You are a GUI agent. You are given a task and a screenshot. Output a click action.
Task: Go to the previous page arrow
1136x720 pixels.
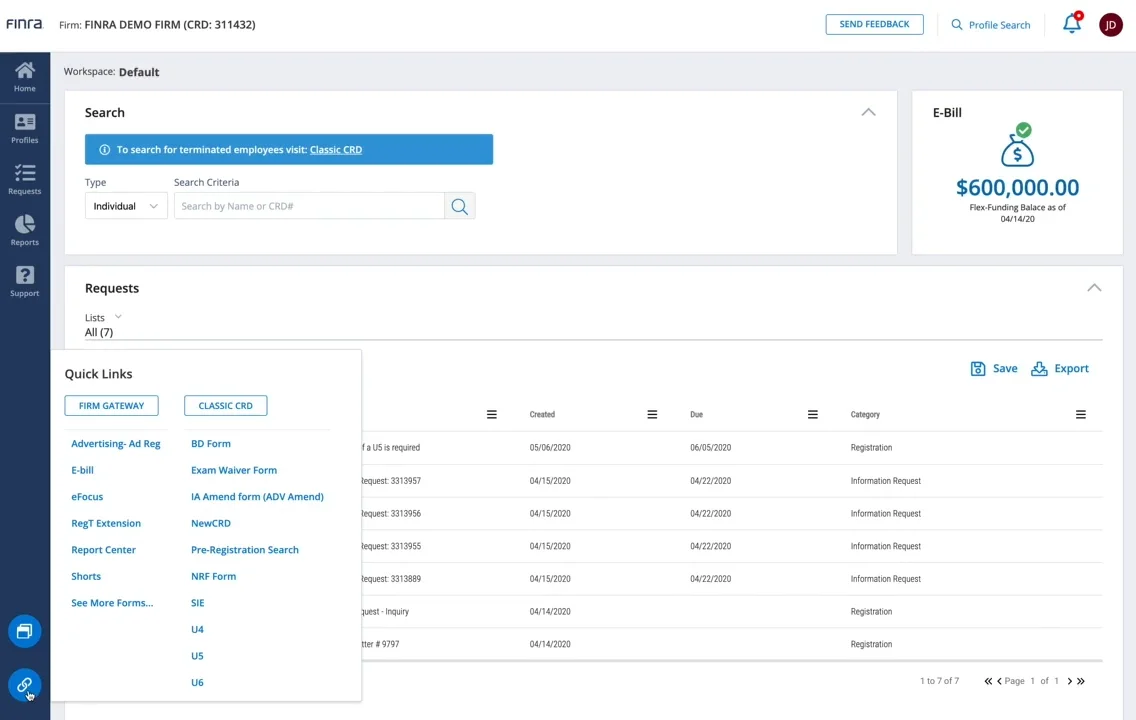click(999, 681)
